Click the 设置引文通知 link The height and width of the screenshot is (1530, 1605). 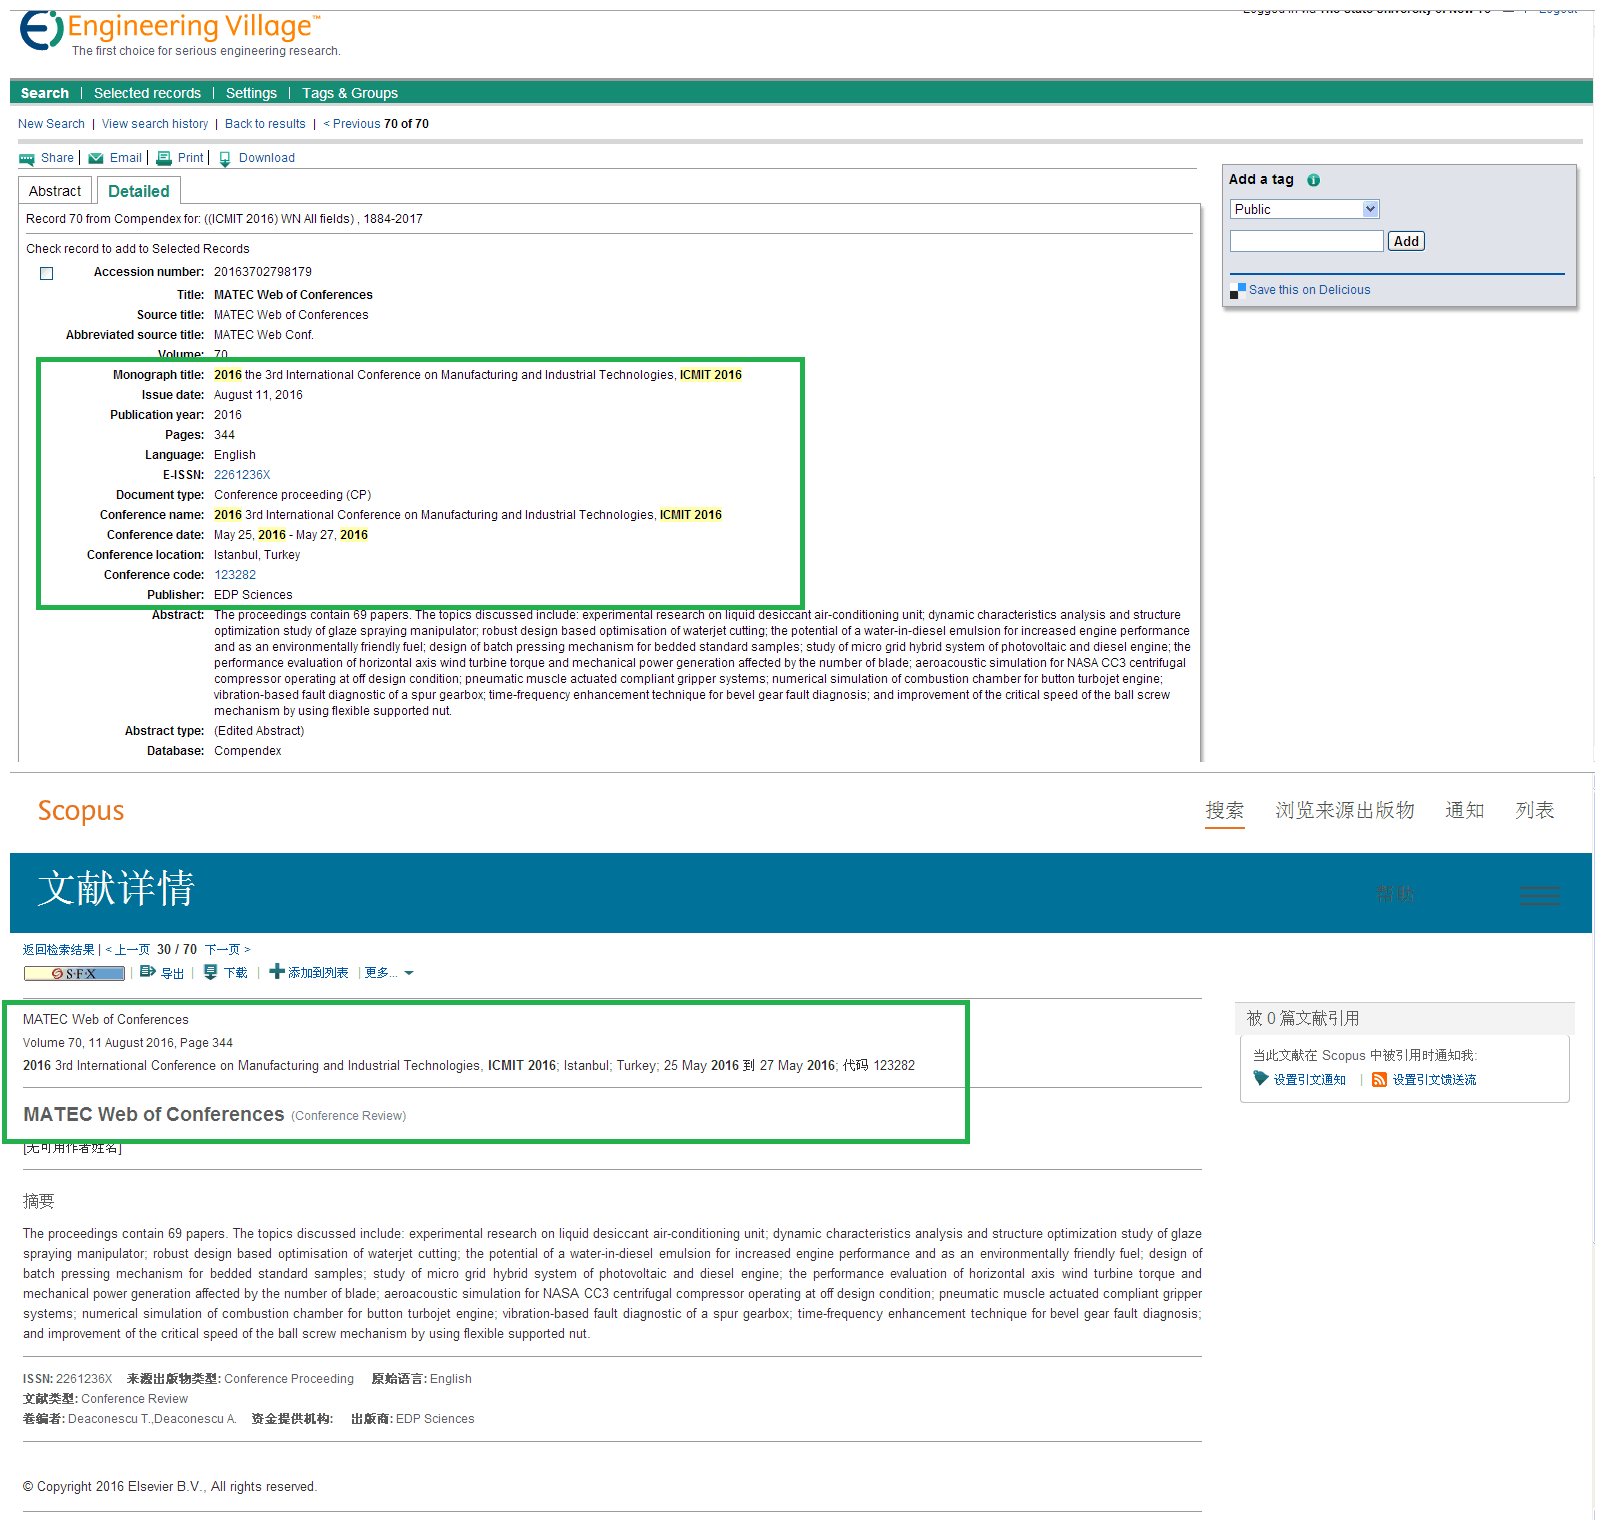pyautogui.click(x=1309, y=1080)
